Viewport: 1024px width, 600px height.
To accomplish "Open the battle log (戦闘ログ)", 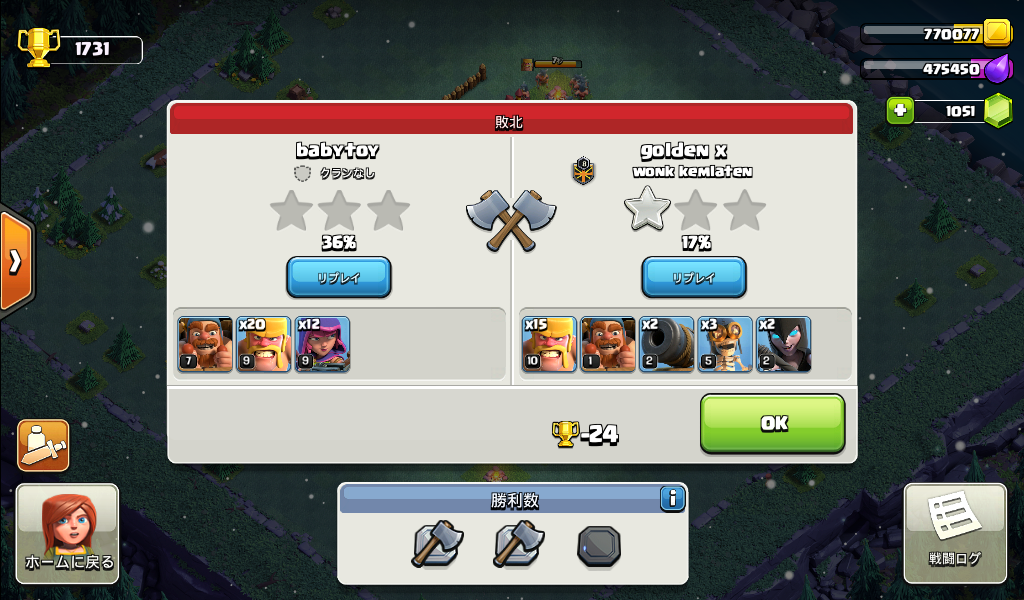I will [955, 533].
